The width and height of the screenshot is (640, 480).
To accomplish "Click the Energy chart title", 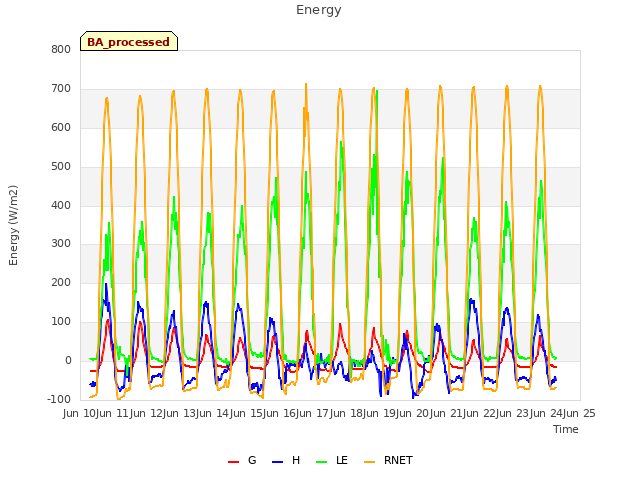I will [319, 10].
